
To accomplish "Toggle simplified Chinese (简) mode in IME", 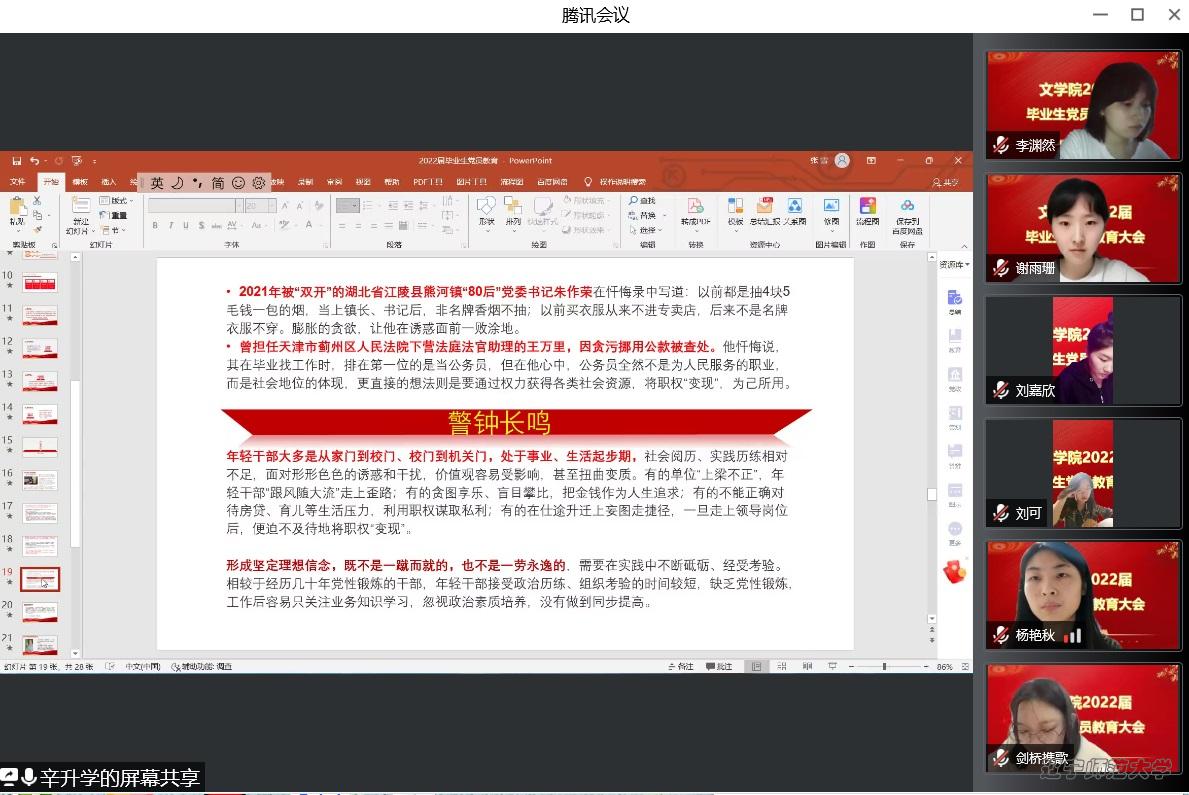I will coord(218,183).
